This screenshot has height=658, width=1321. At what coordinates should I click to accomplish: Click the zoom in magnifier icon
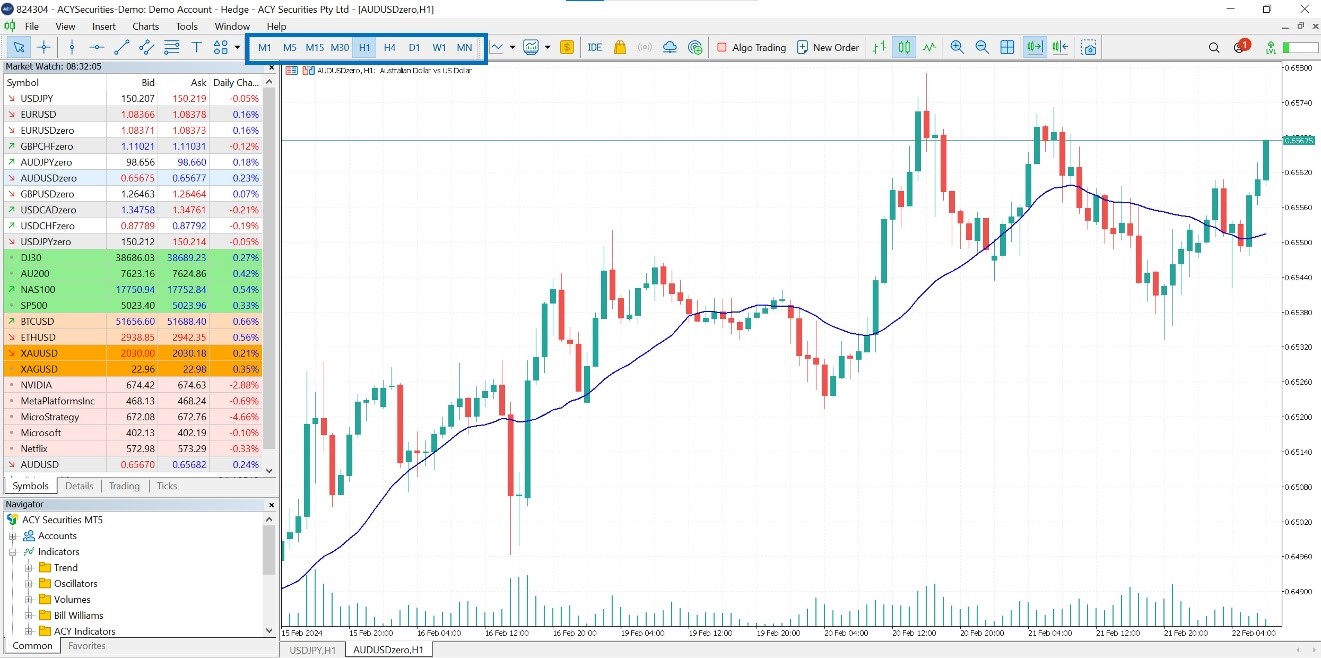point(957,47)
